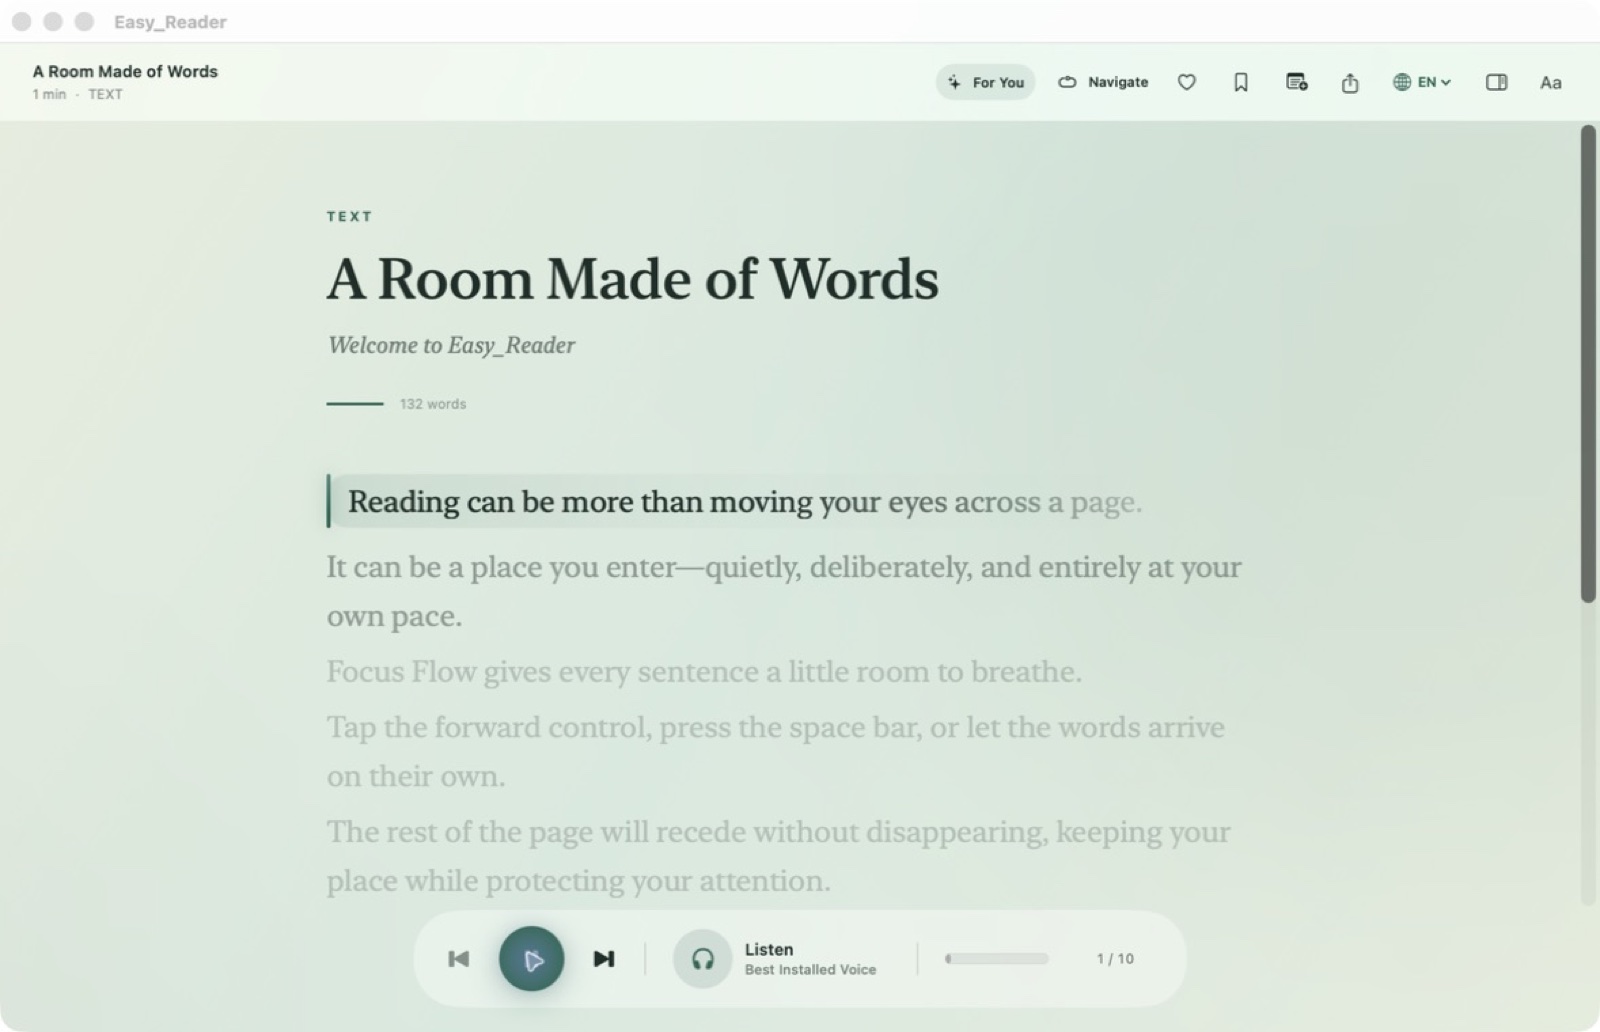Minimize the Easy_Reader window

pyautogui.click(x=53, y=21)
